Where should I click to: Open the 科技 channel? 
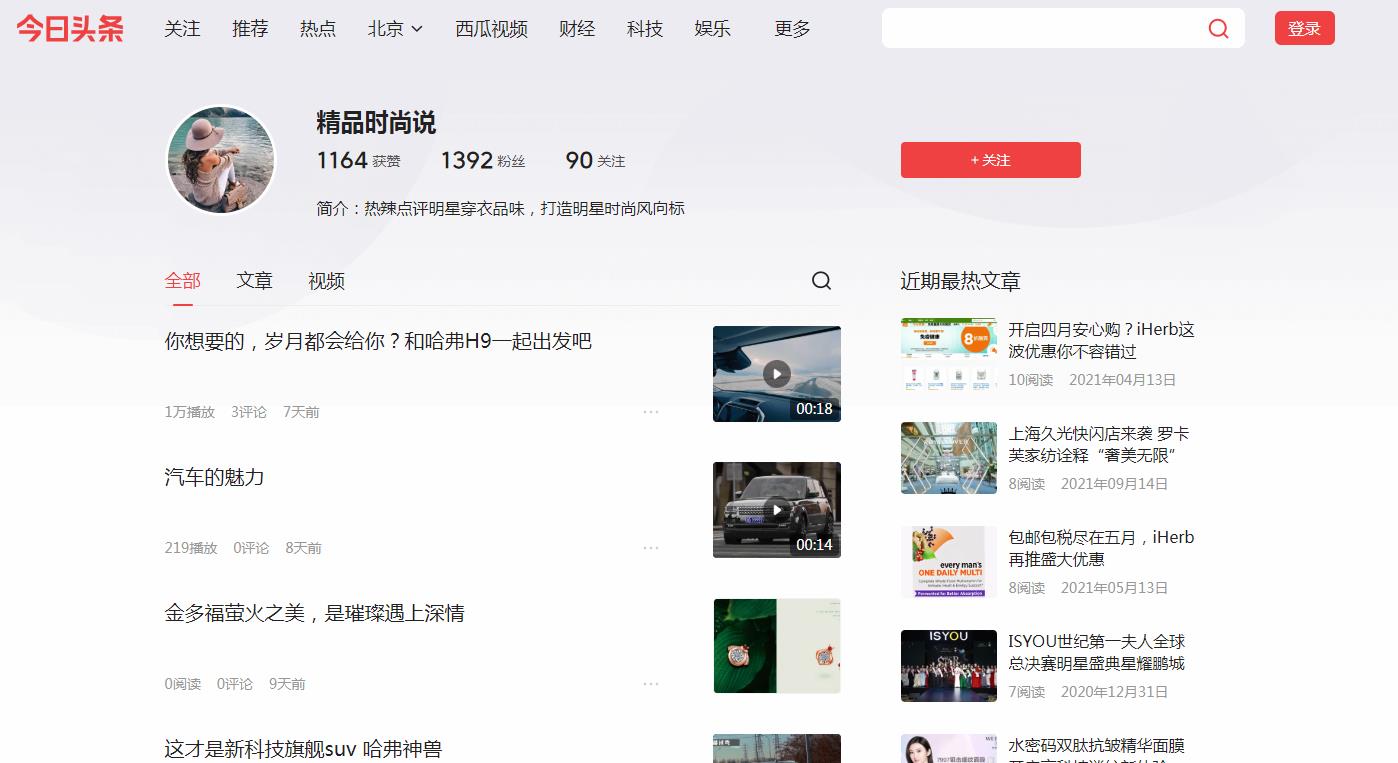645,29
